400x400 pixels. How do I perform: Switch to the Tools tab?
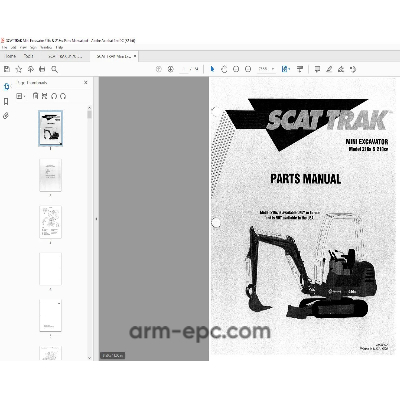pos(29,56)
